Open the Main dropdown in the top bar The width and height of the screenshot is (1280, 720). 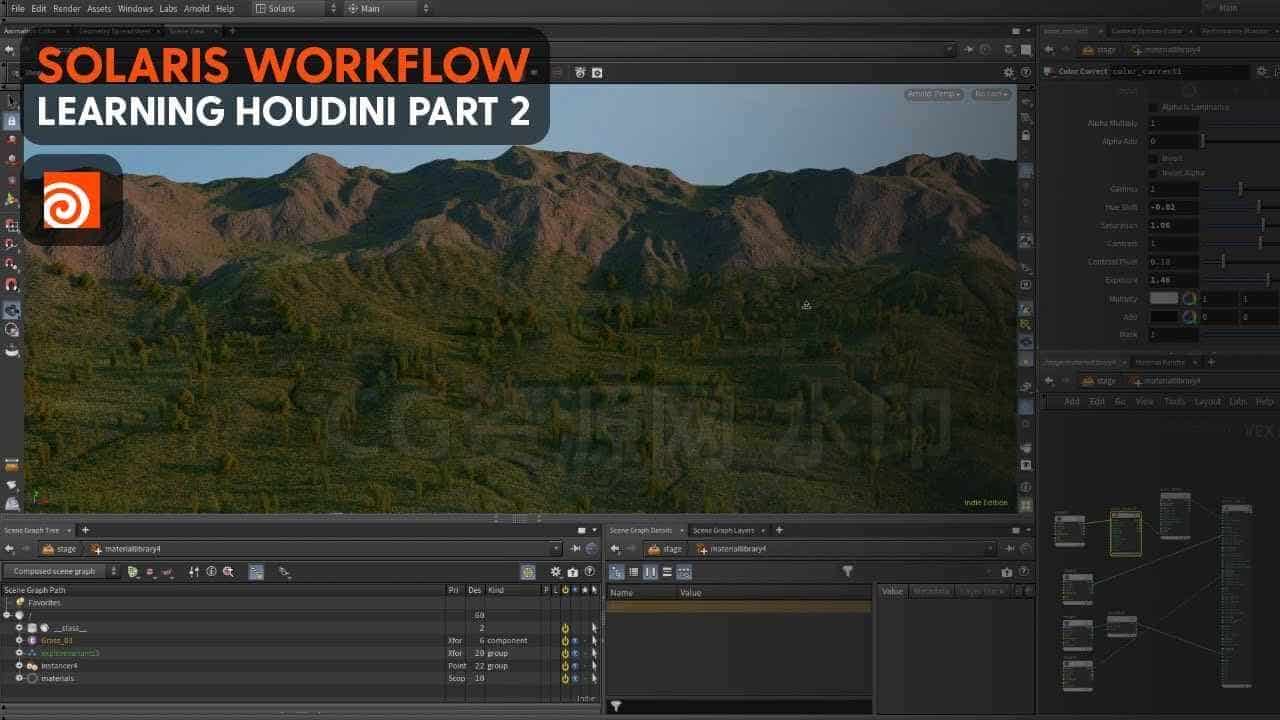pos(389,8)
